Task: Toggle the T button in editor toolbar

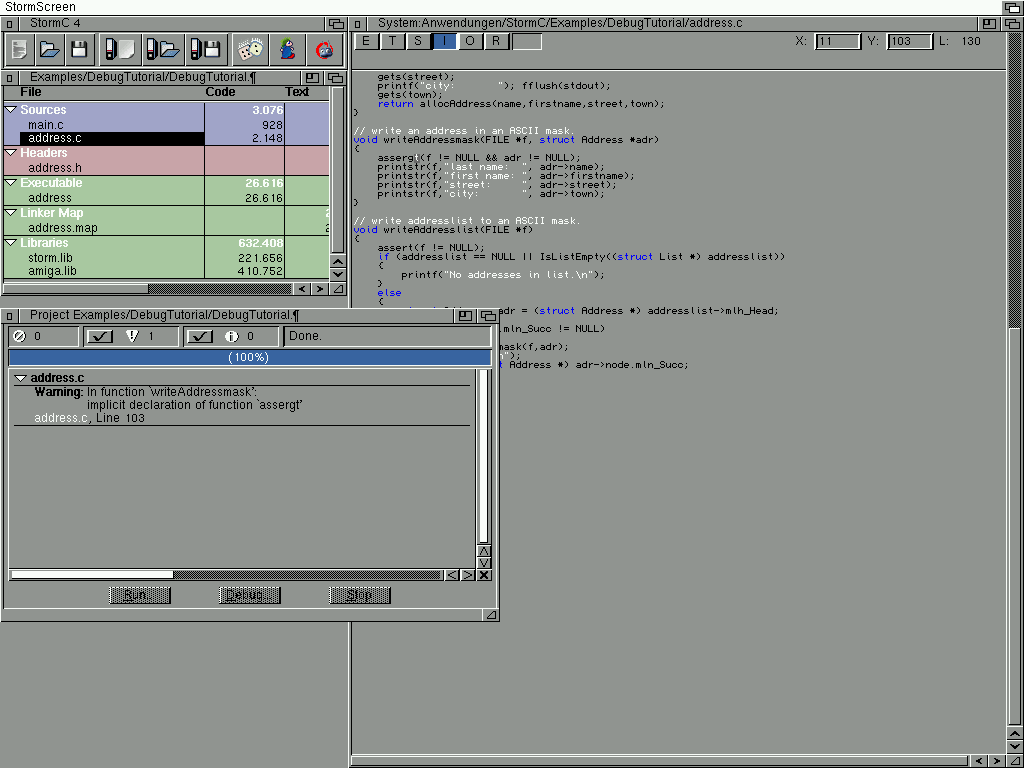Action: [x=392, y=41]
